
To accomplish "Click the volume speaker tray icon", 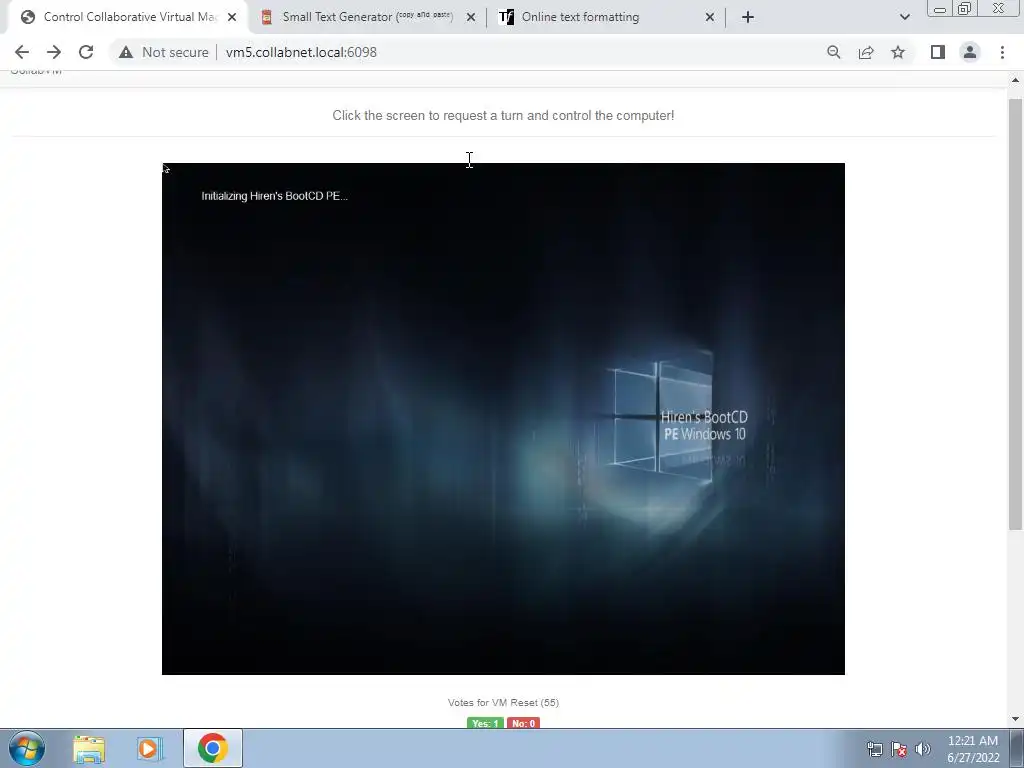I will (923, 749).
